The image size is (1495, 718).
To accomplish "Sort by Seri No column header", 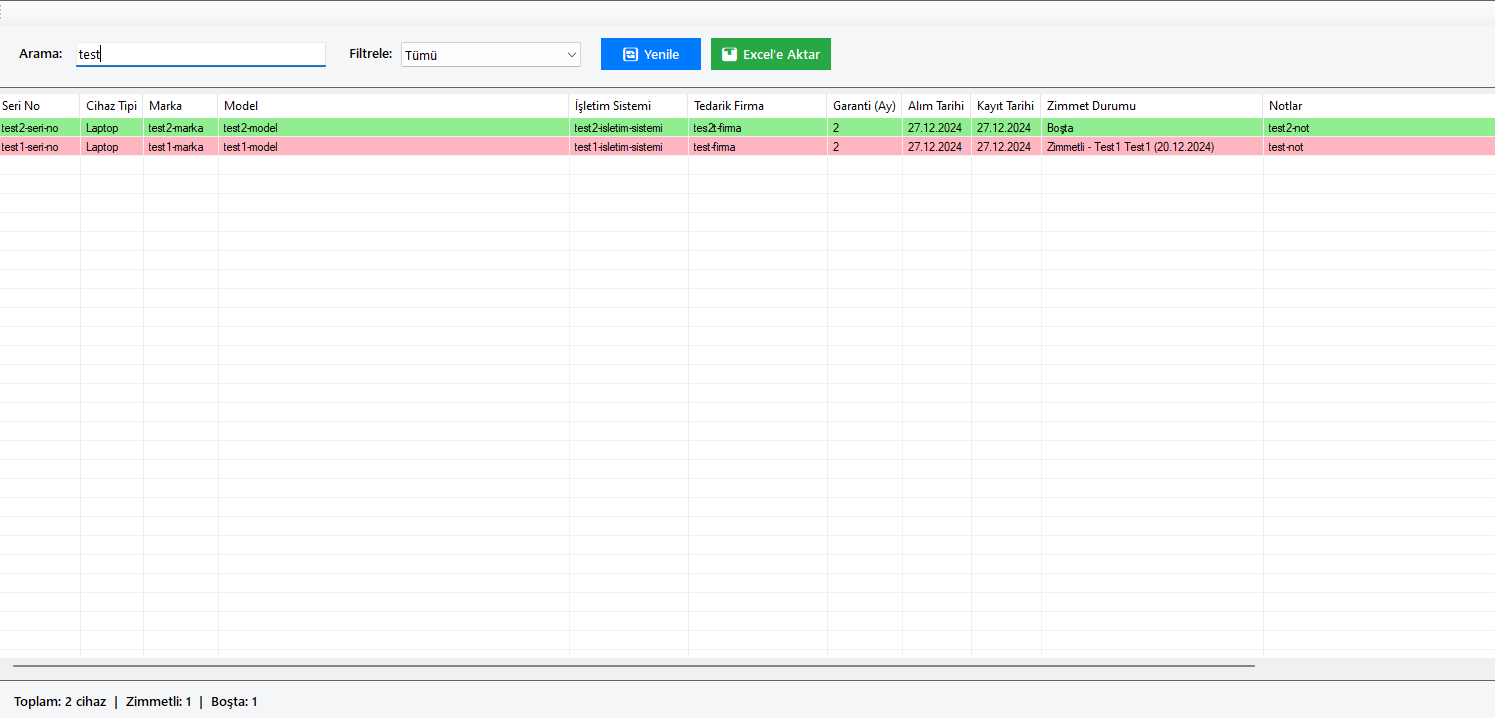I will (x=40, y=106).
